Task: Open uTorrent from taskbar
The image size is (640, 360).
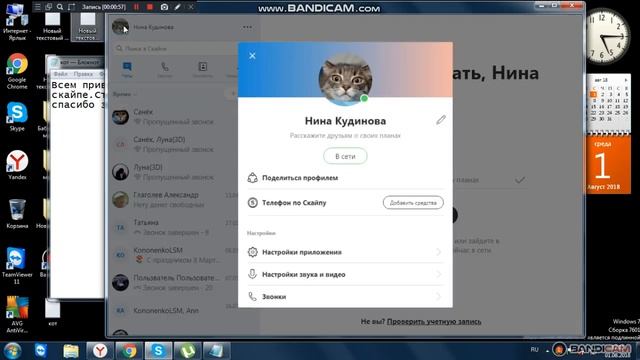Action: coord(187,351)
